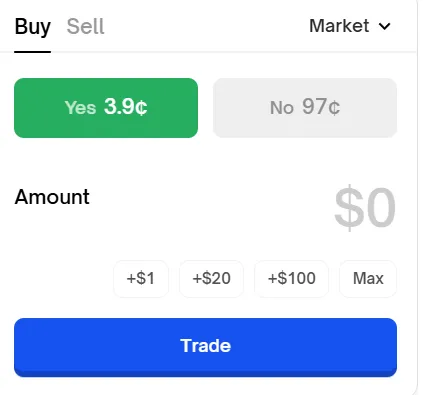Viewport: 436px width, 395px height.
Task: Set amount to Max
Action: [x=368, y=278]
